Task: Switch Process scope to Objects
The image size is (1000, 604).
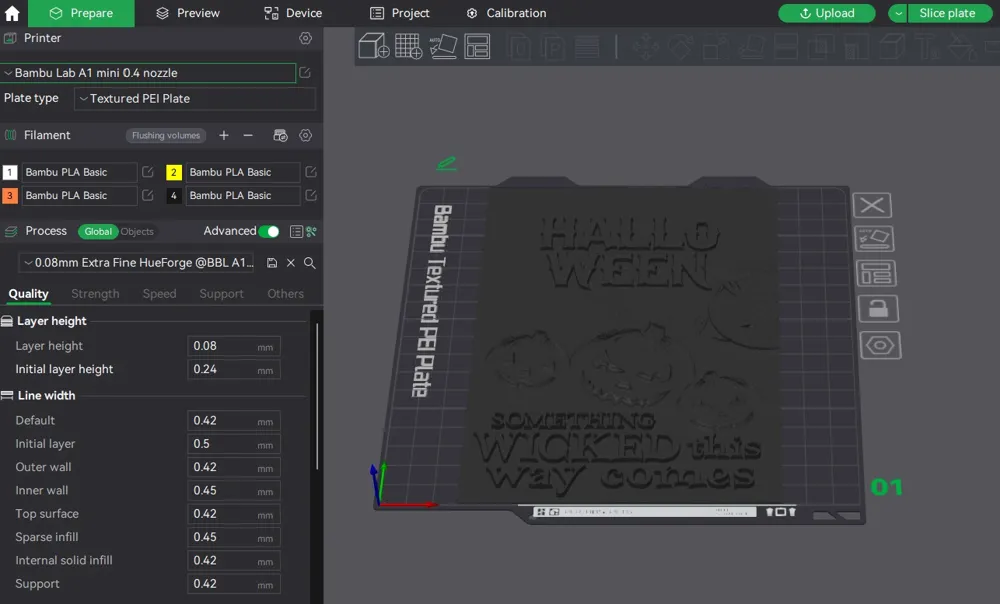Action: tap(137, 232)
